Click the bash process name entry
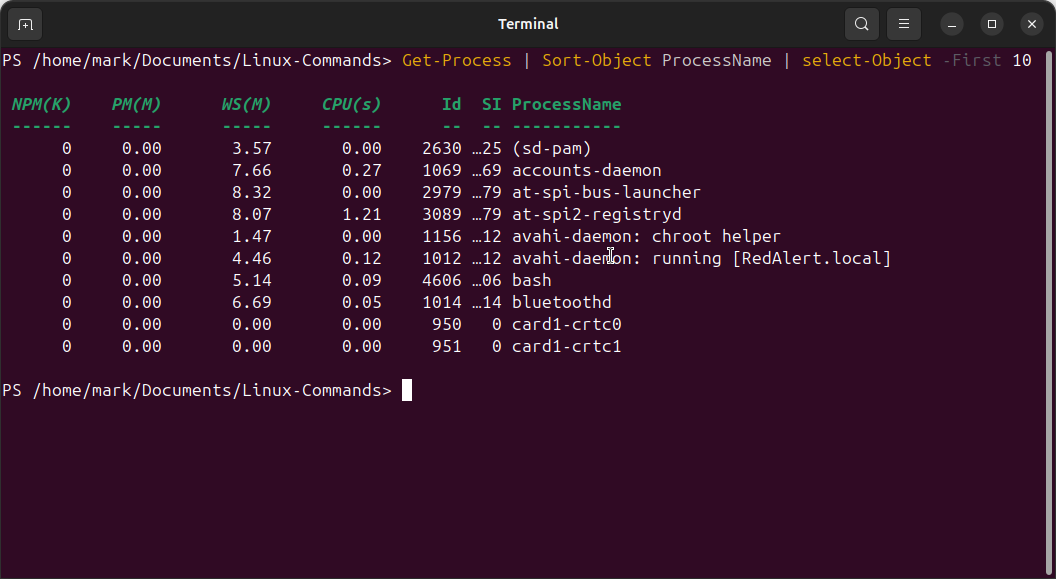1056x579 pixels. (x=531, y=280)
